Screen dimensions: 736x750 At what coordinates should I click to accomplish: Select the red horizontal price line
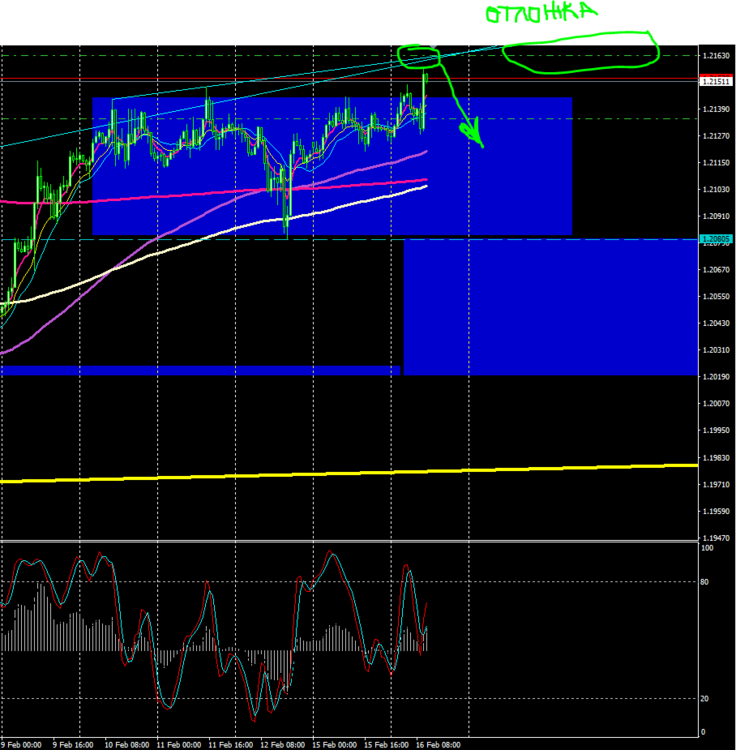pos(349,78)
